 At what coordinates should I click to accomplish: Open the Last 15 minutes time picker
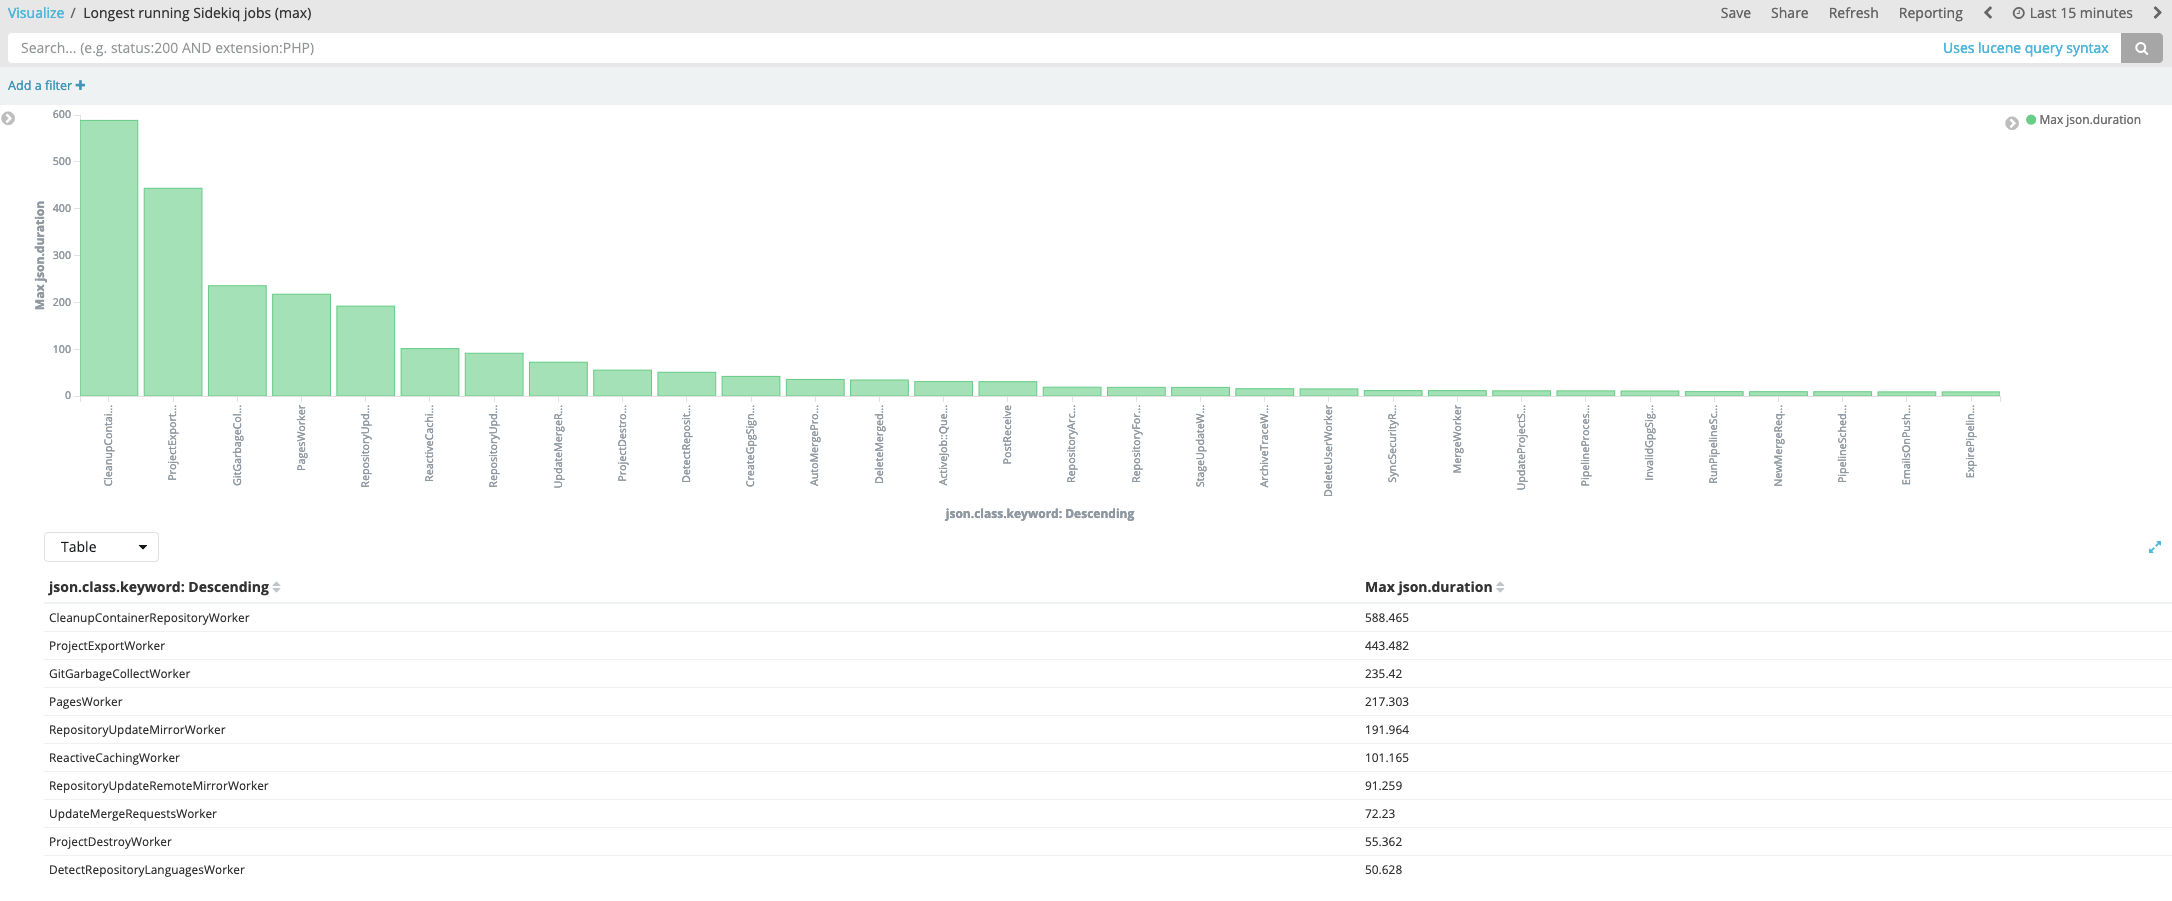click(2072, 13)
